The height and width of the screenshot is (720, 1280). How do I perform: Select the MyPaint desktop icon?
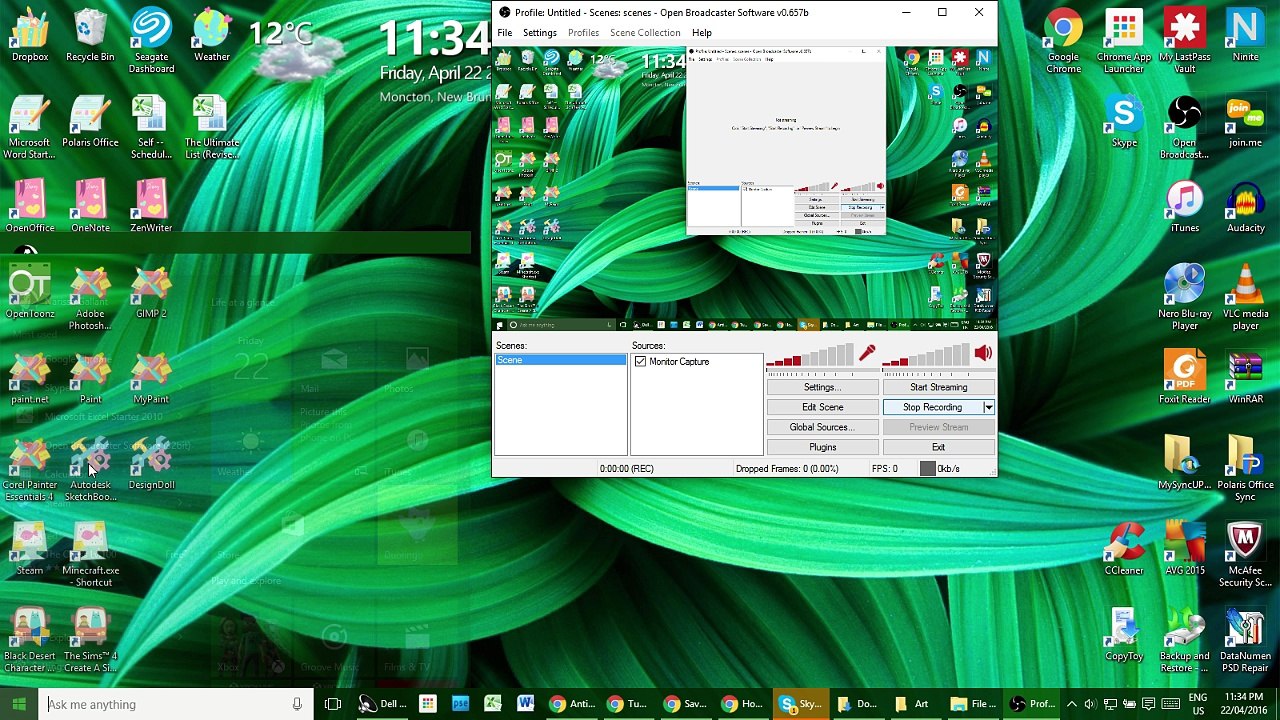151,378
